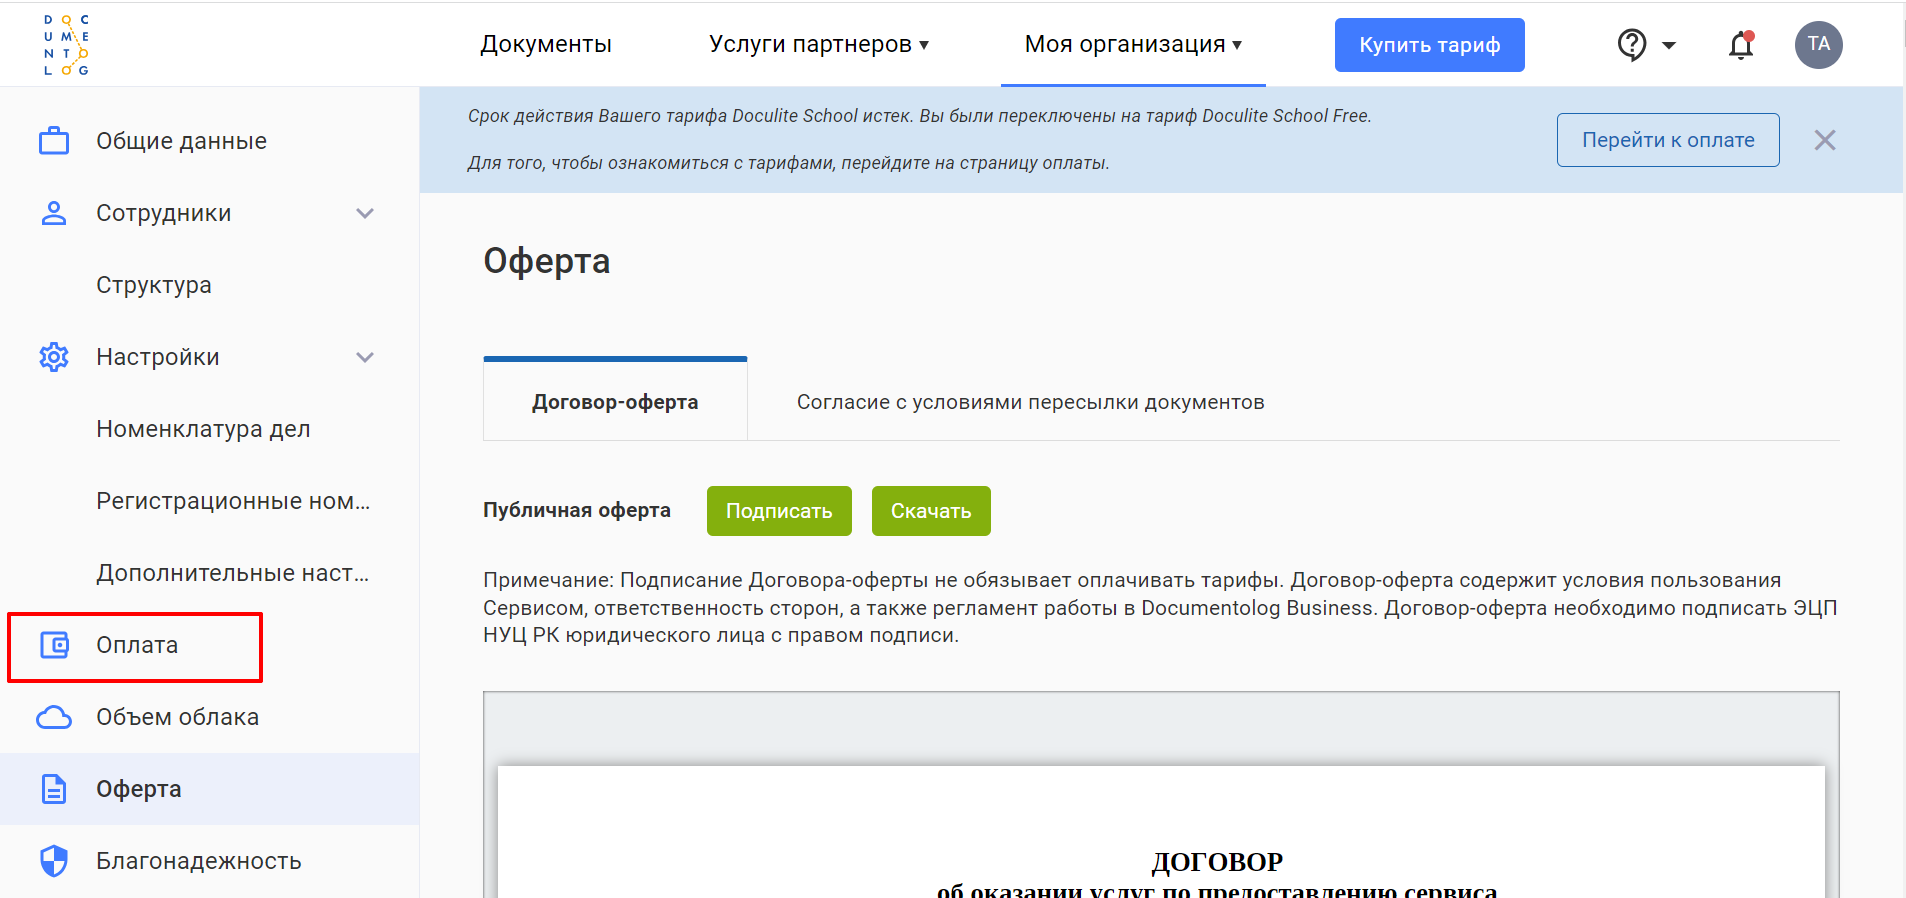
Task: Collapse the Настройки section chevron
Action: [x=365, y=357]
